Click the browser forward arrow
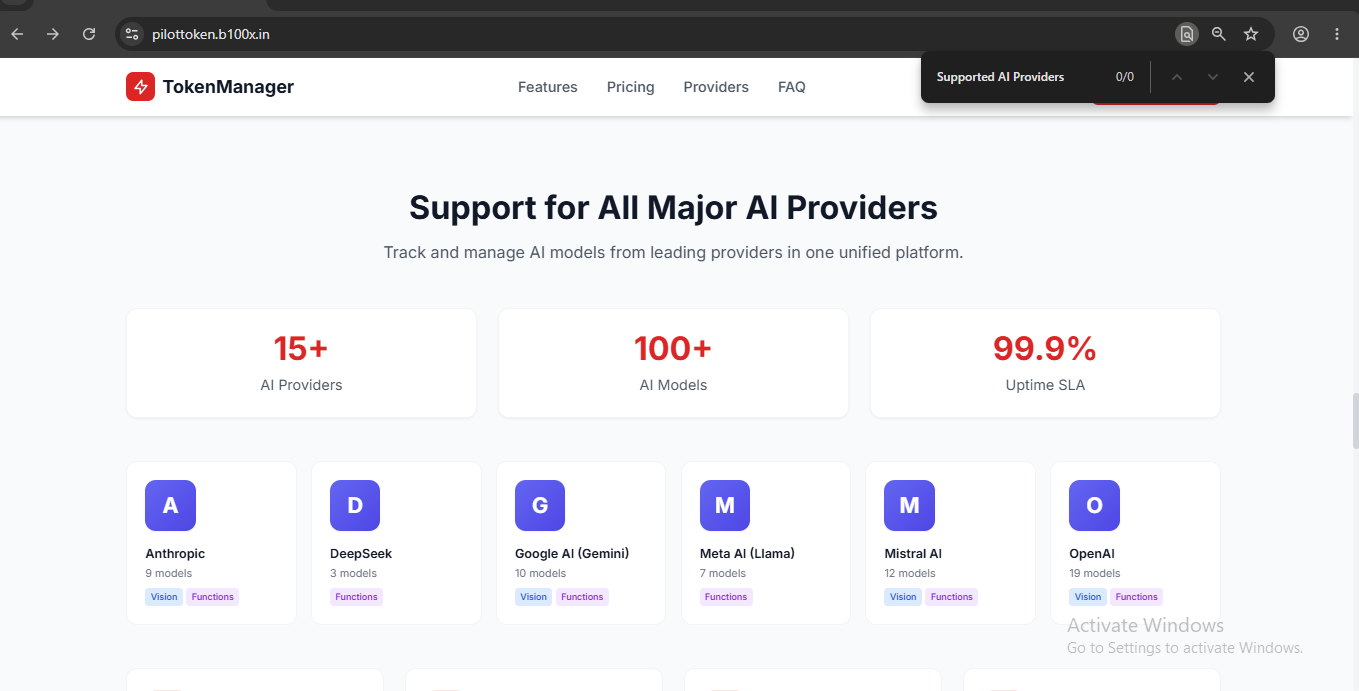This screenshot has height=691, width=1359. (x=53, y=34)
